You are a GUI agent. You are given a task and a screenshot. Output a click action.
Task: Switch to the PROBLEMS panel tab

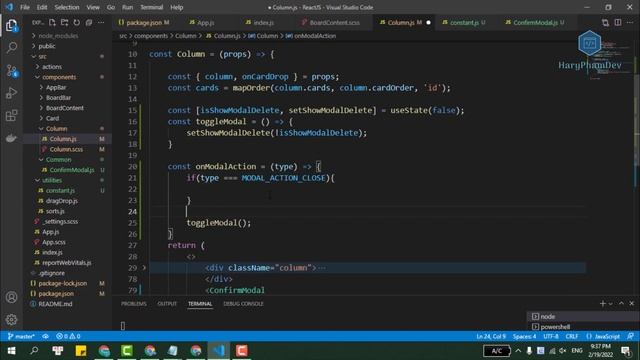tap(133, 304)
